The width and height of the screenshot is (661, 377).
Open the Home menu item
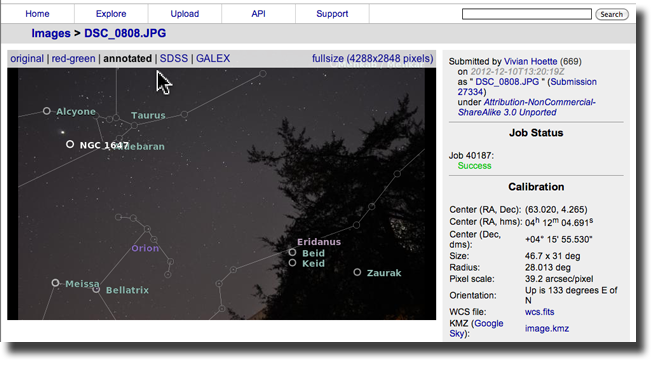[x=37, y=14]
